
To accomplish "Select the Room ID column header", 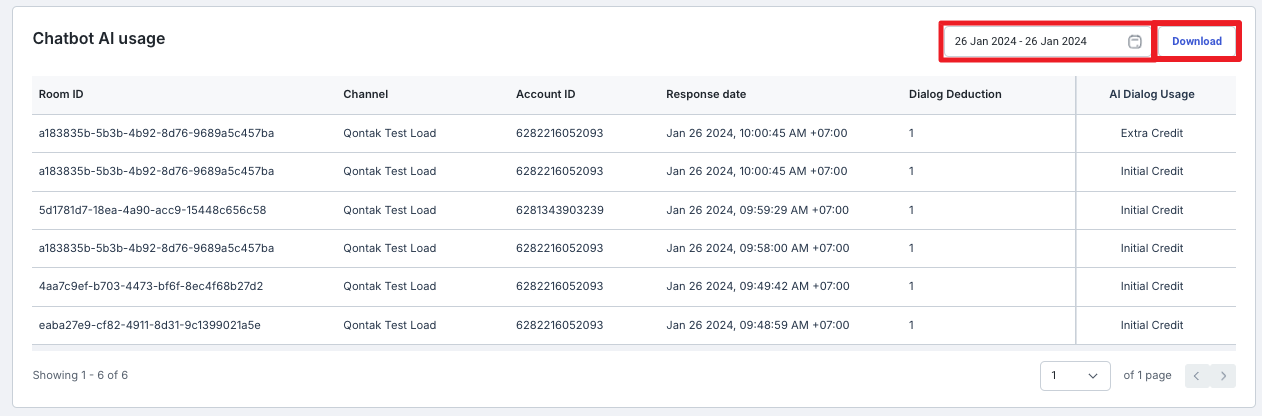I will (61, 94).
